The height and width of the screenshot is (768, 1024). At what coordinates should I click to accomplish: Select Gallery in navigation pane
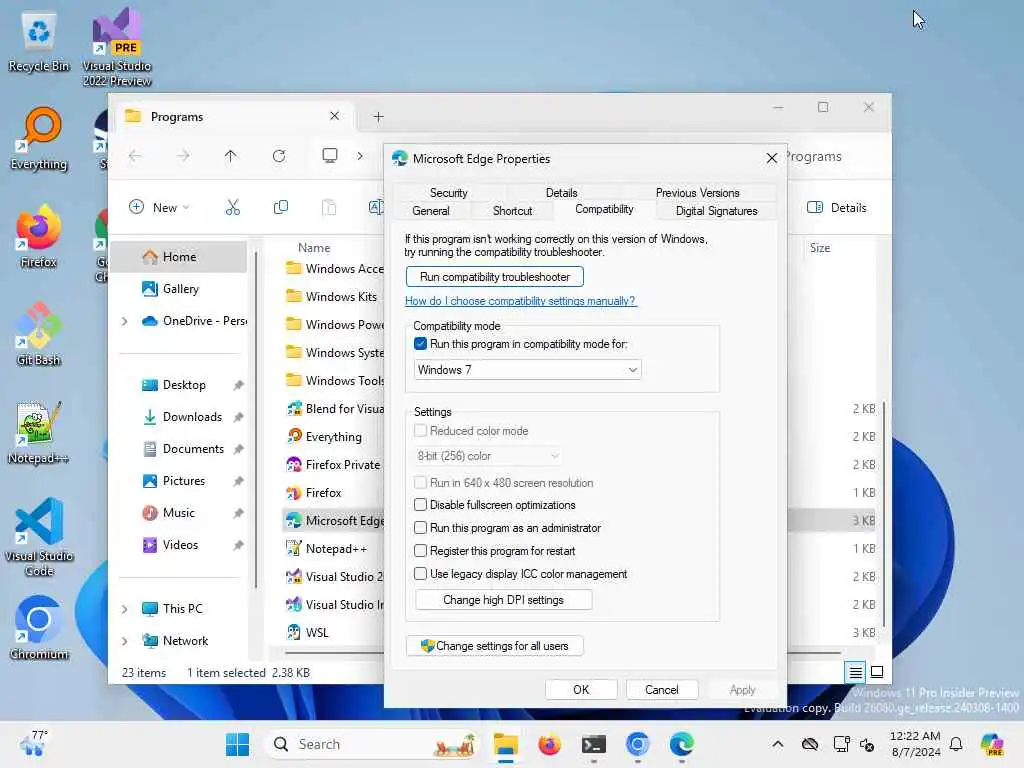pyautogui.click(x=179, y=289)
